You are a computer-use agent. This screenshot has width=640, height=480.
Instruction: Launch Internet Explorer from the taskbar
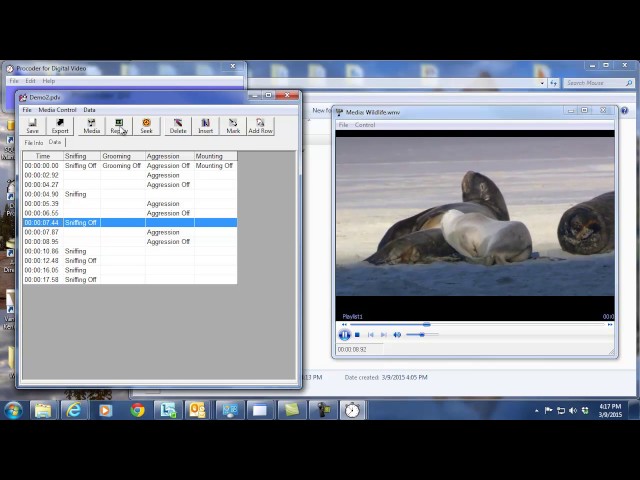(x=74, y=410)
